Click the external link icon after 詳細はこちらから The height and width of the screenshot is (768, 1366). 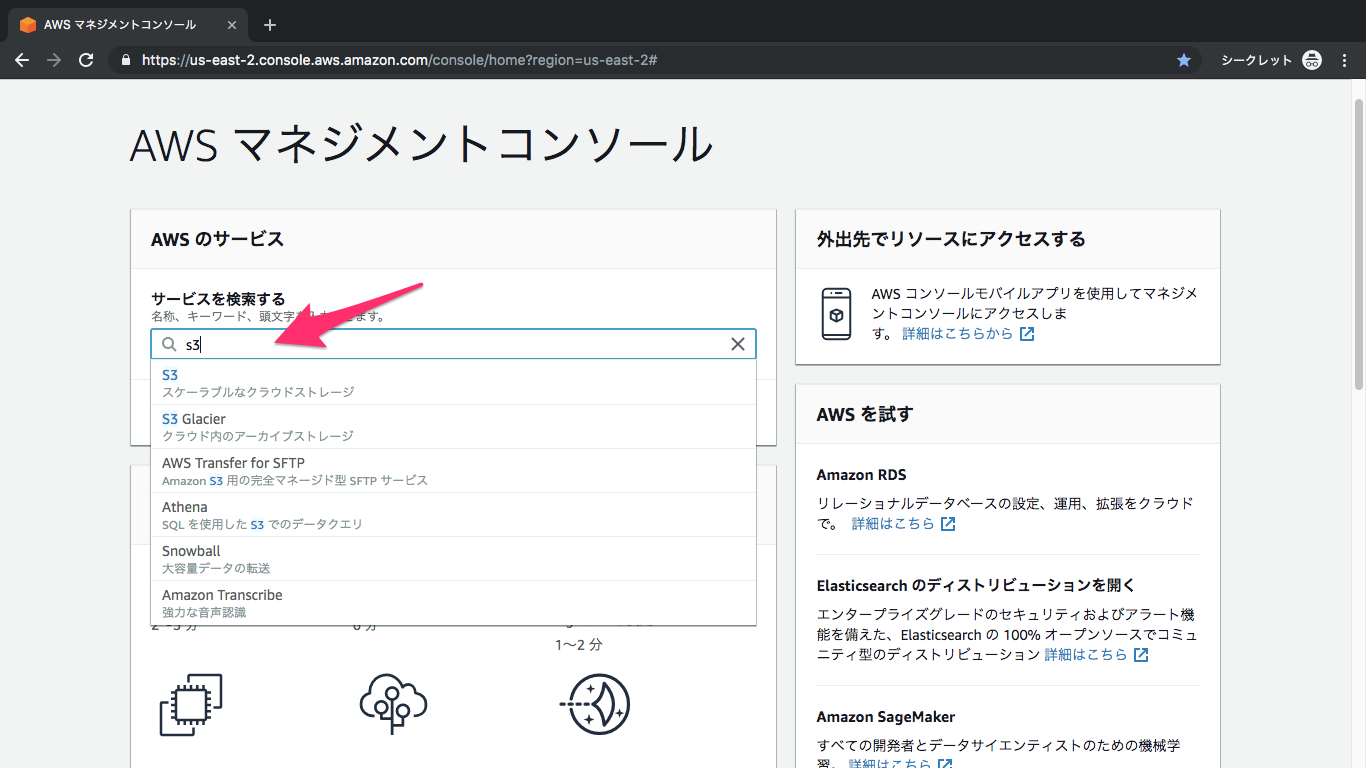[1027, 334]
